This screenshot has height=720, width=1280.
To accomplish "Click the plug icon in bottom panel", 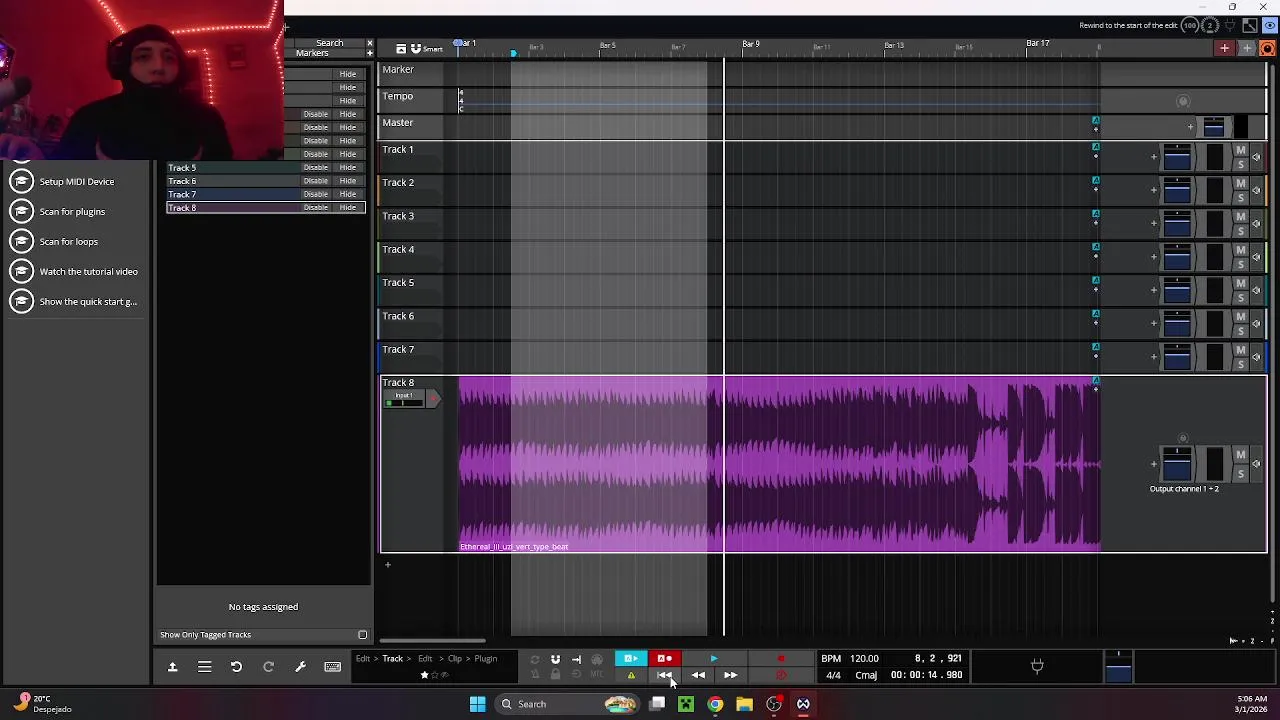I will tap(1037, 666).
